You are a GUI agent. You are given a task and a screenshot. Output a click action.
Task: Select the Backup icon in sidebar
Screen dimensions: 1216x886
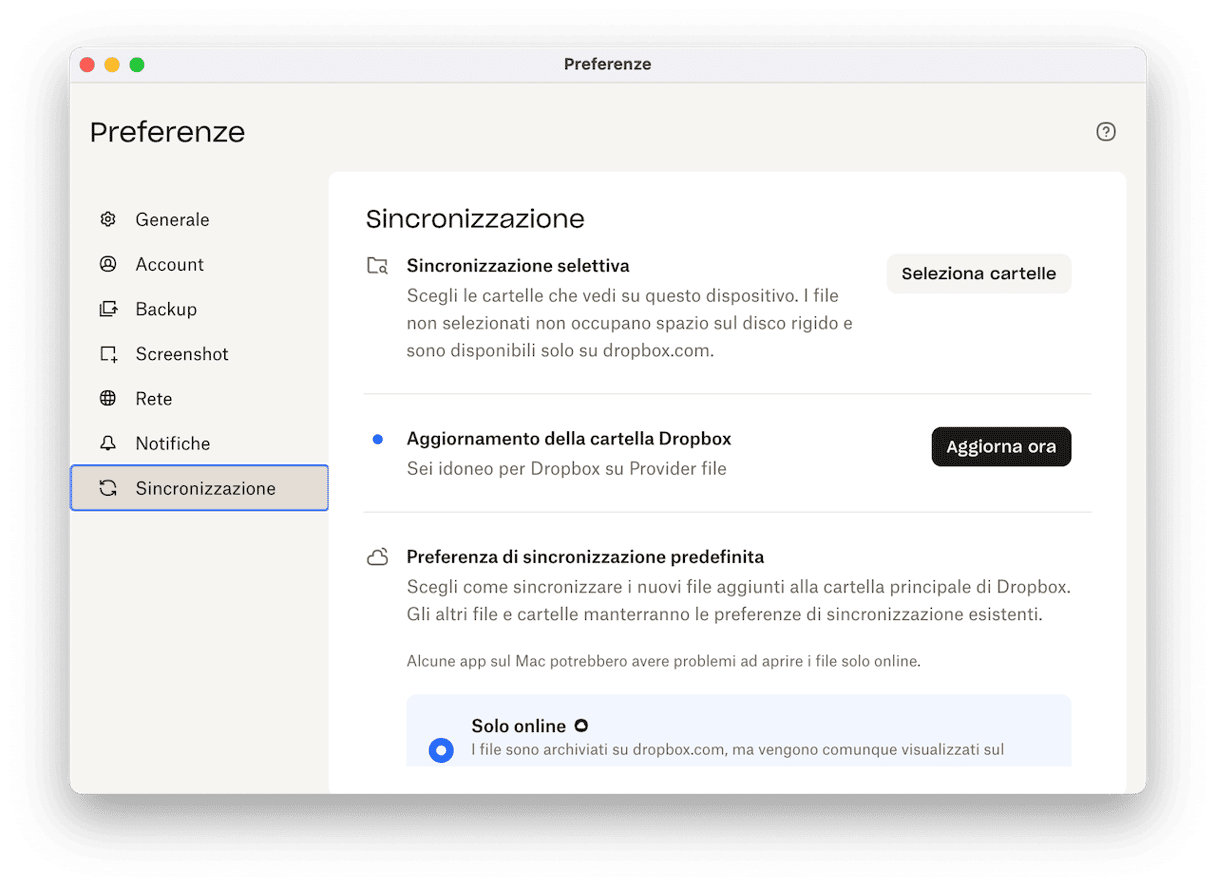[108, 309]
